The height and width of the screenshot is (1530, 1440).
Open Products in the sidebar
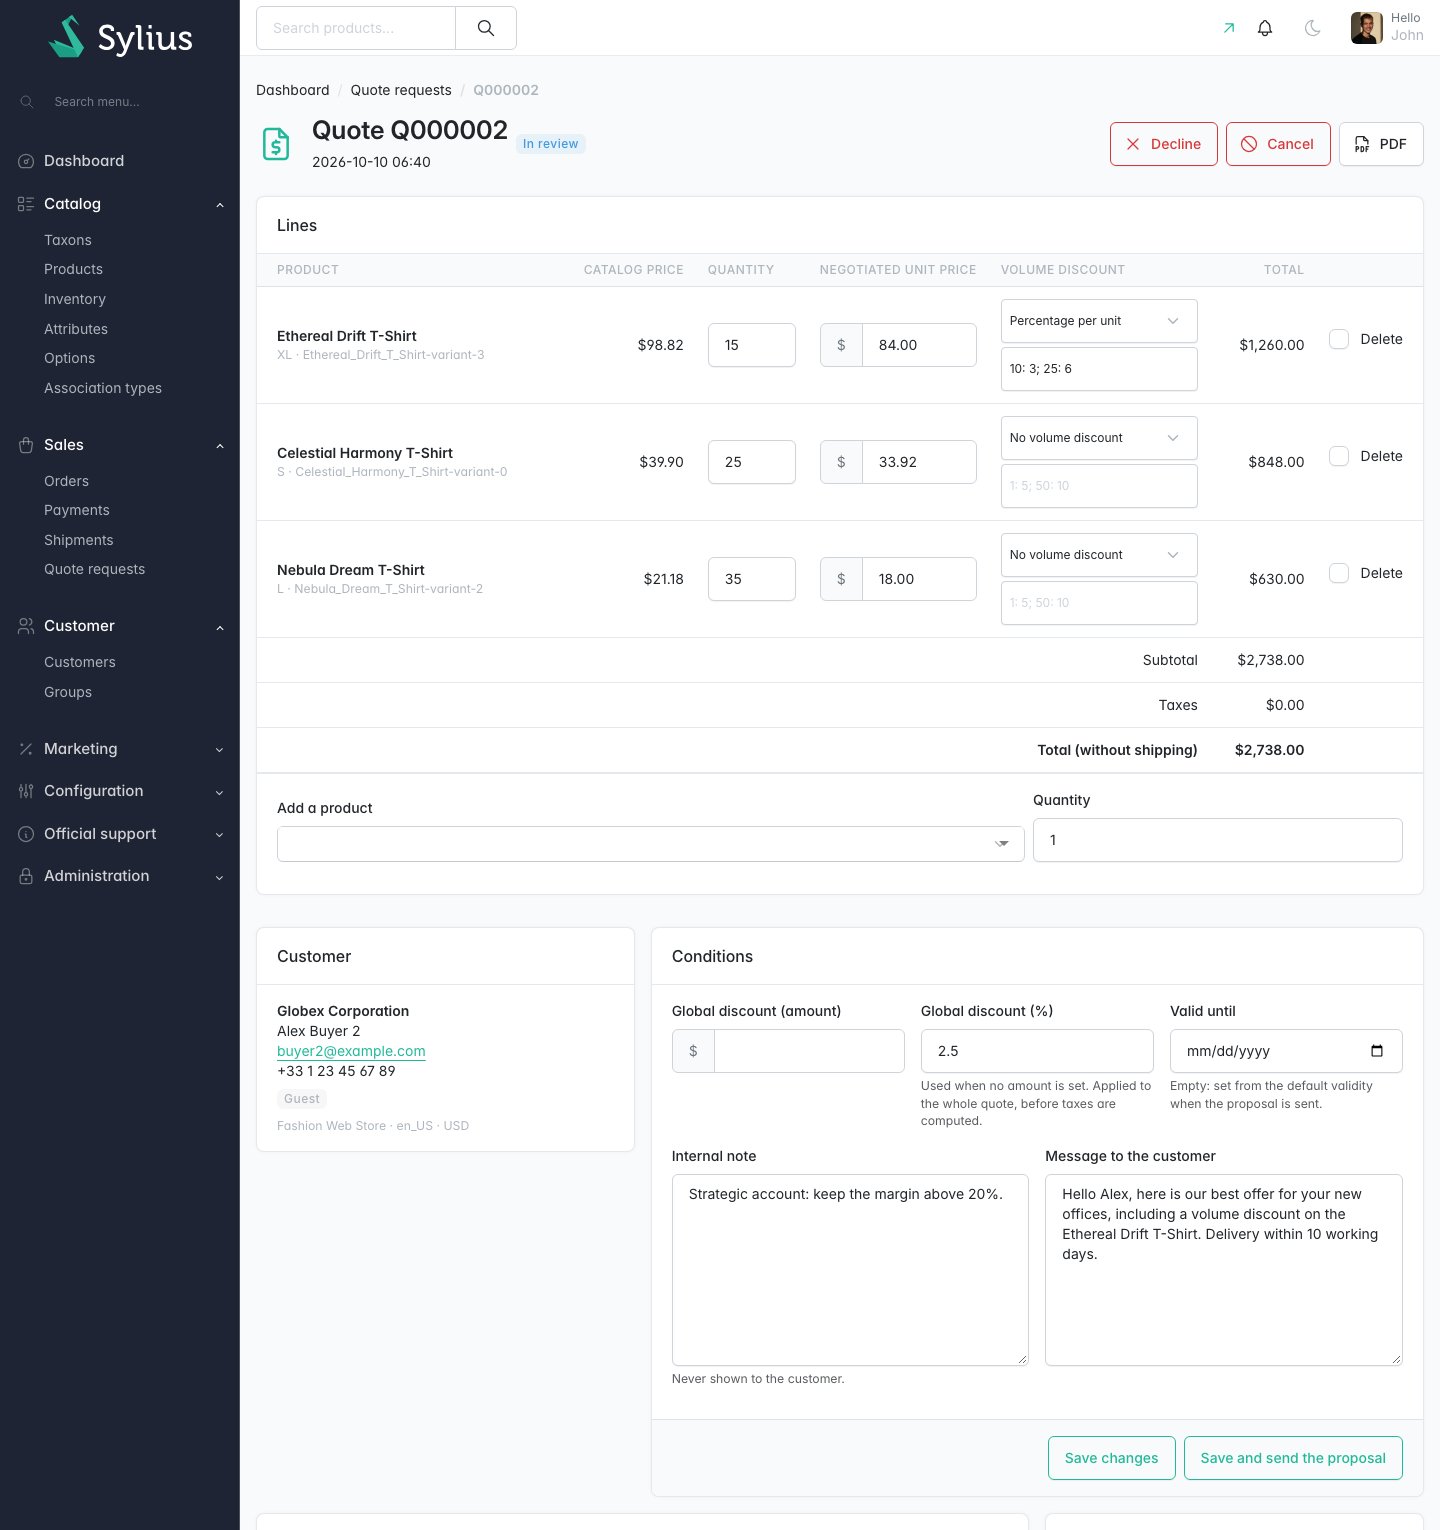[x=73, y=269]
